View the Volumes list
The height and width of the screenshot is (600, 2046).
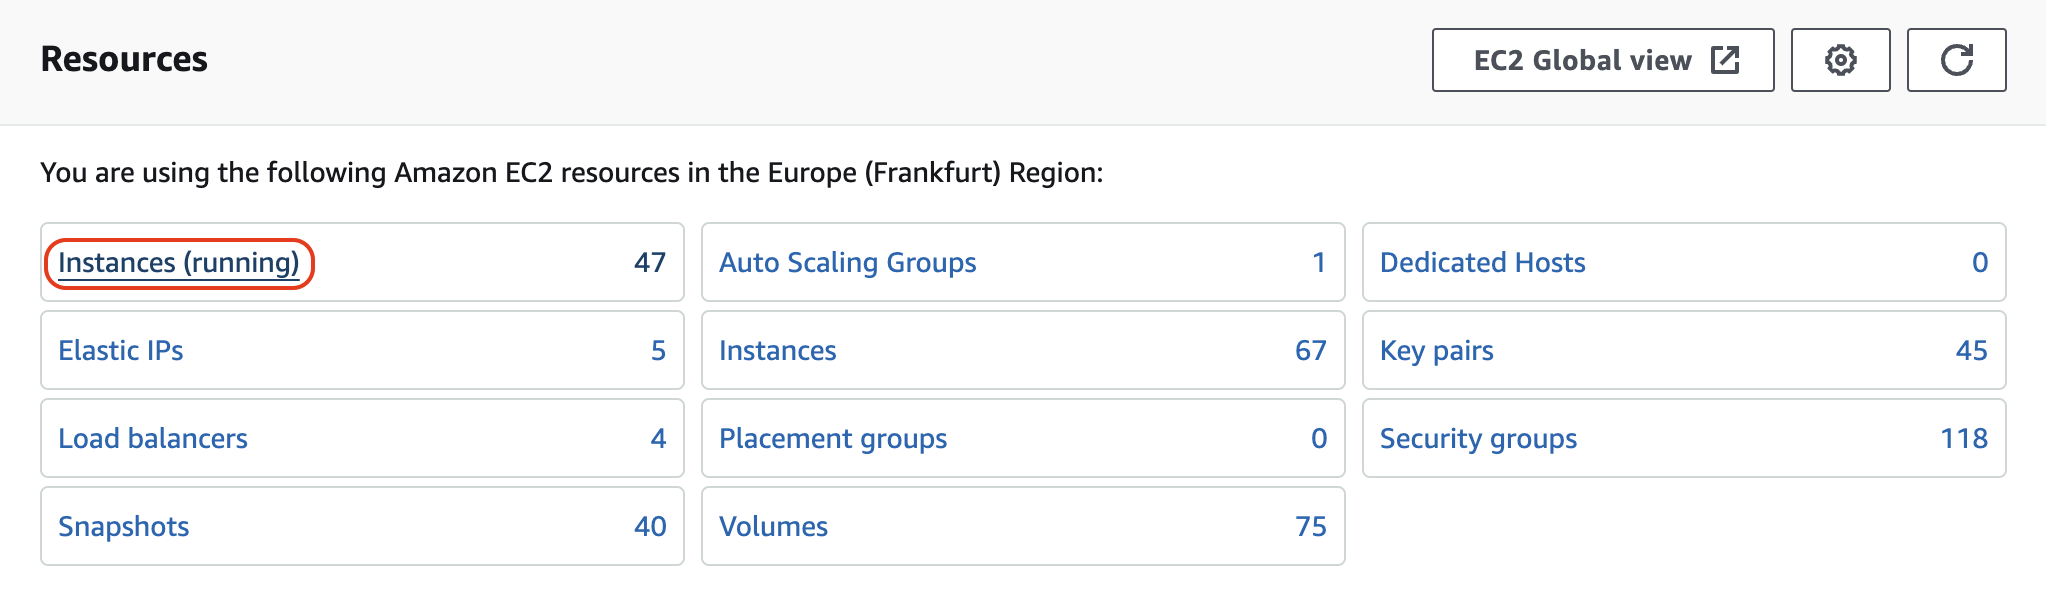[x=773, y=527]
